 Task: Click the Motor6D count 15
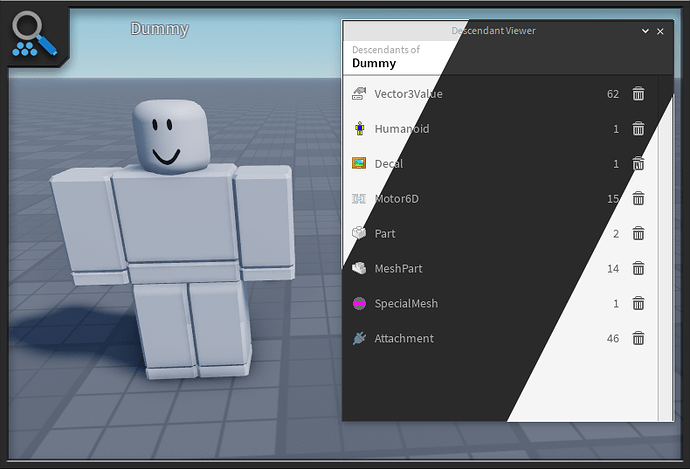coord(613,198)
